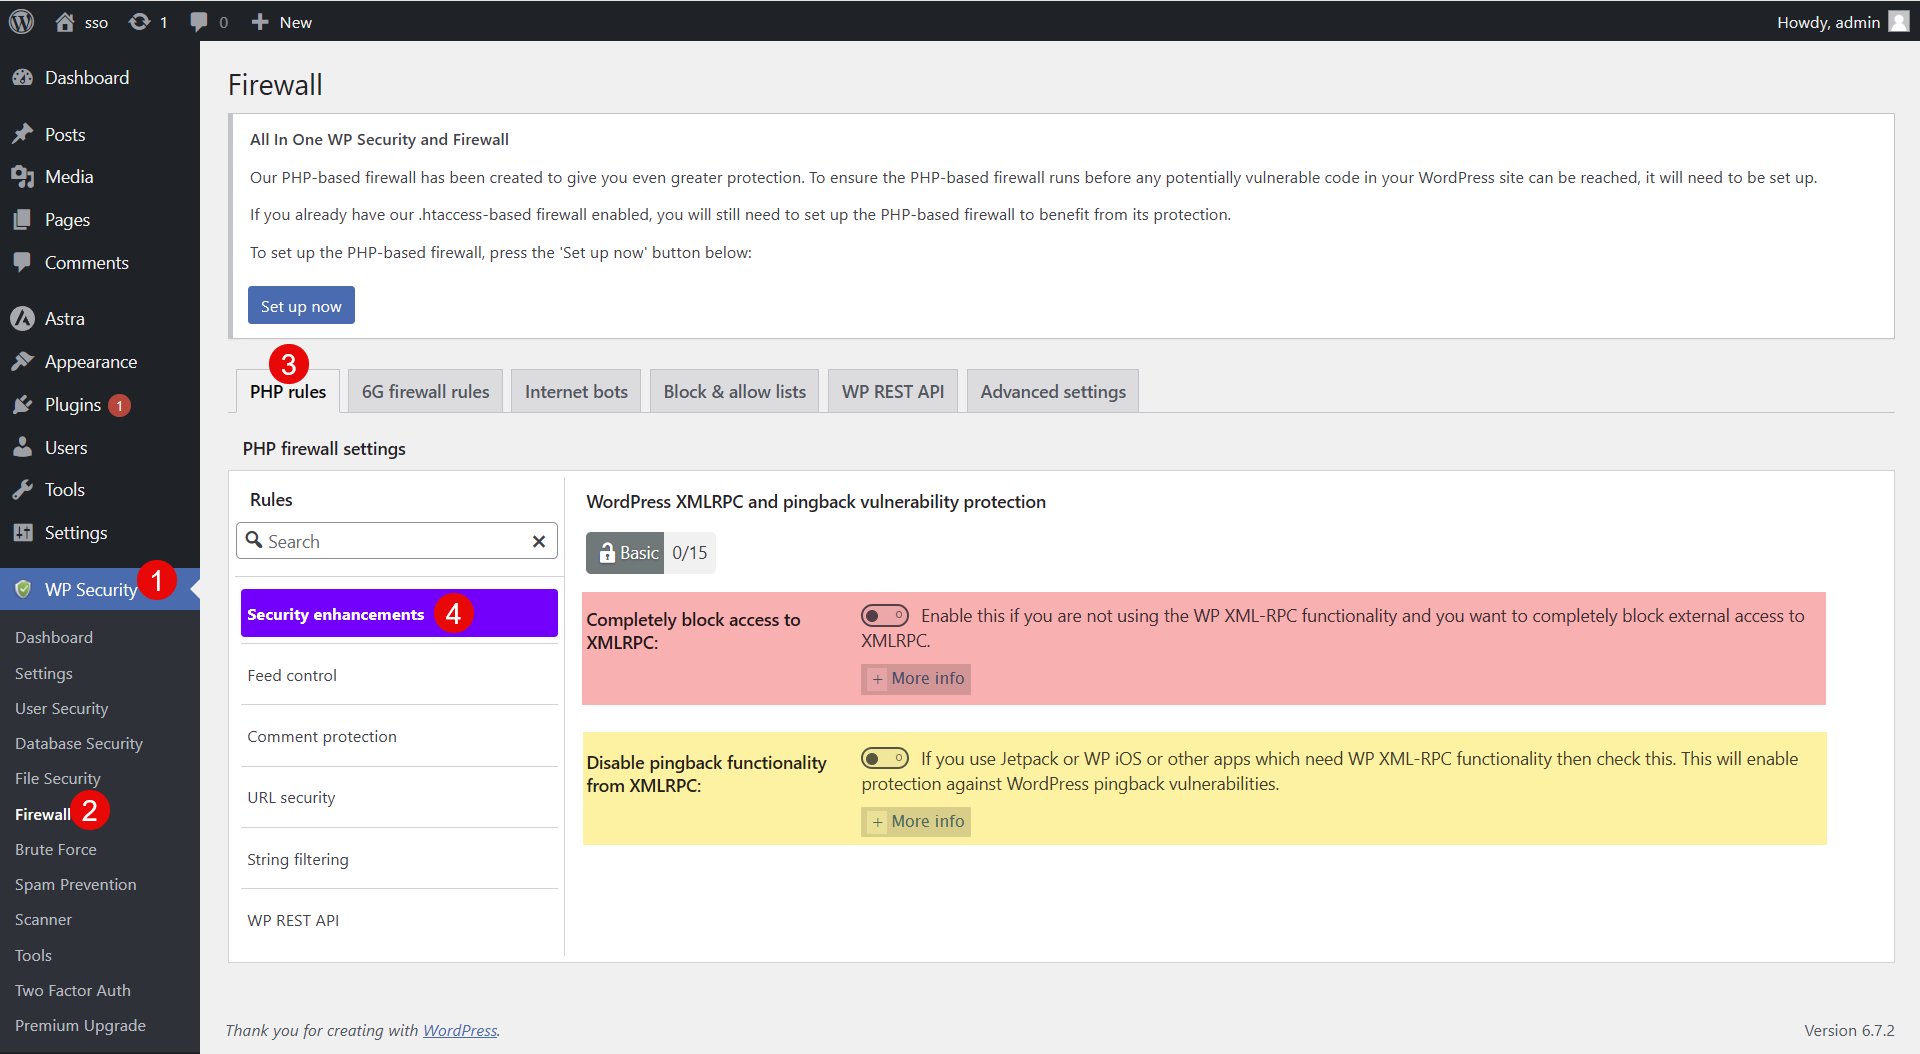Select Feed control in rules list
This screenshot has height=1054, width=1920.
(x=292, y=676)
